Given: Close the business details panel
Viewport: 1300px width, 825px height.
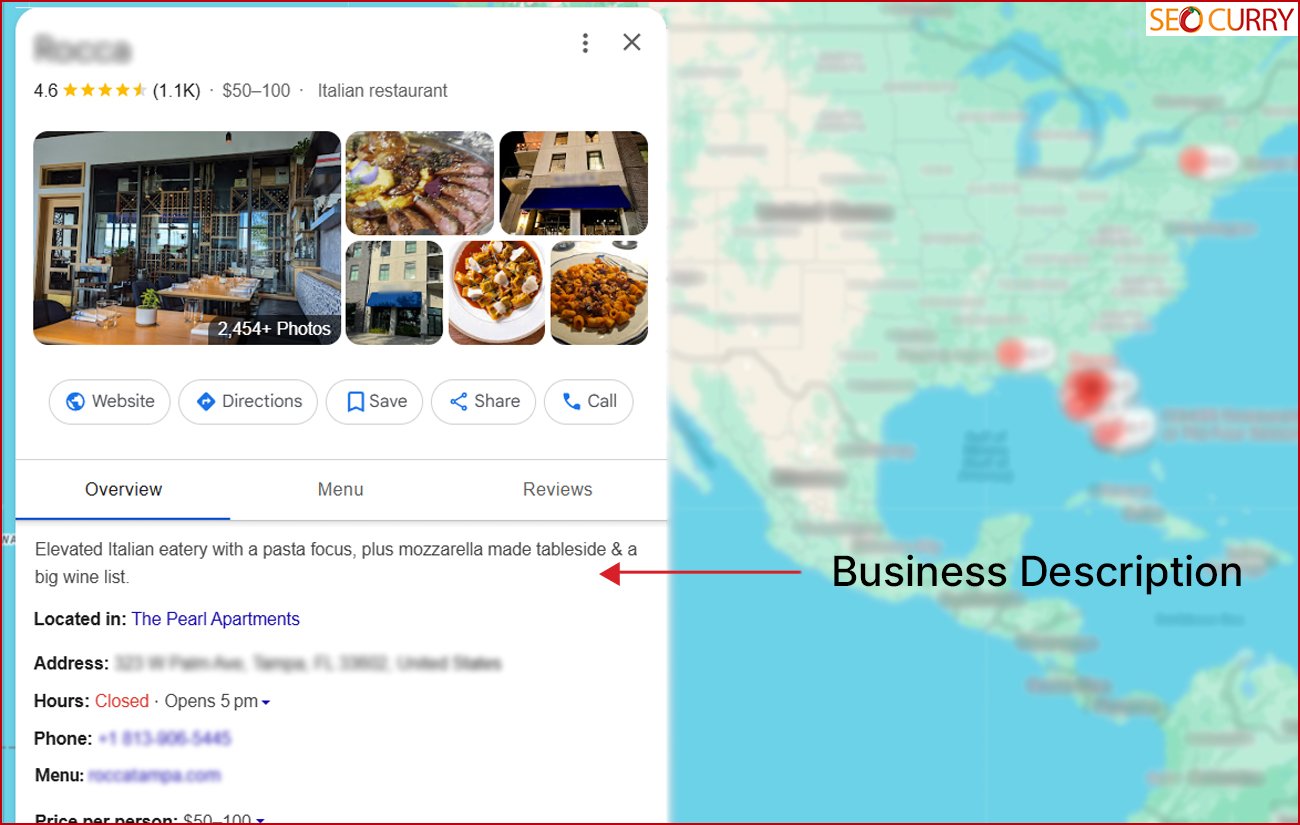Looking at the screenshot, I should [x=632, y=42].
